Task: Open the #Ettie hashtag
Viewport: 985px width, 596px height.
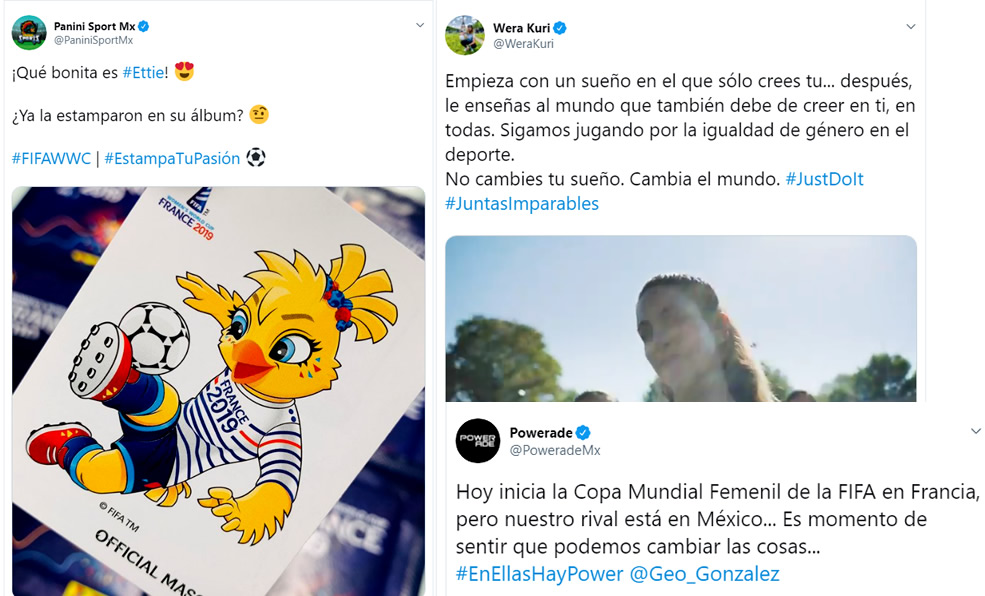Action: [x=143, y=73]
